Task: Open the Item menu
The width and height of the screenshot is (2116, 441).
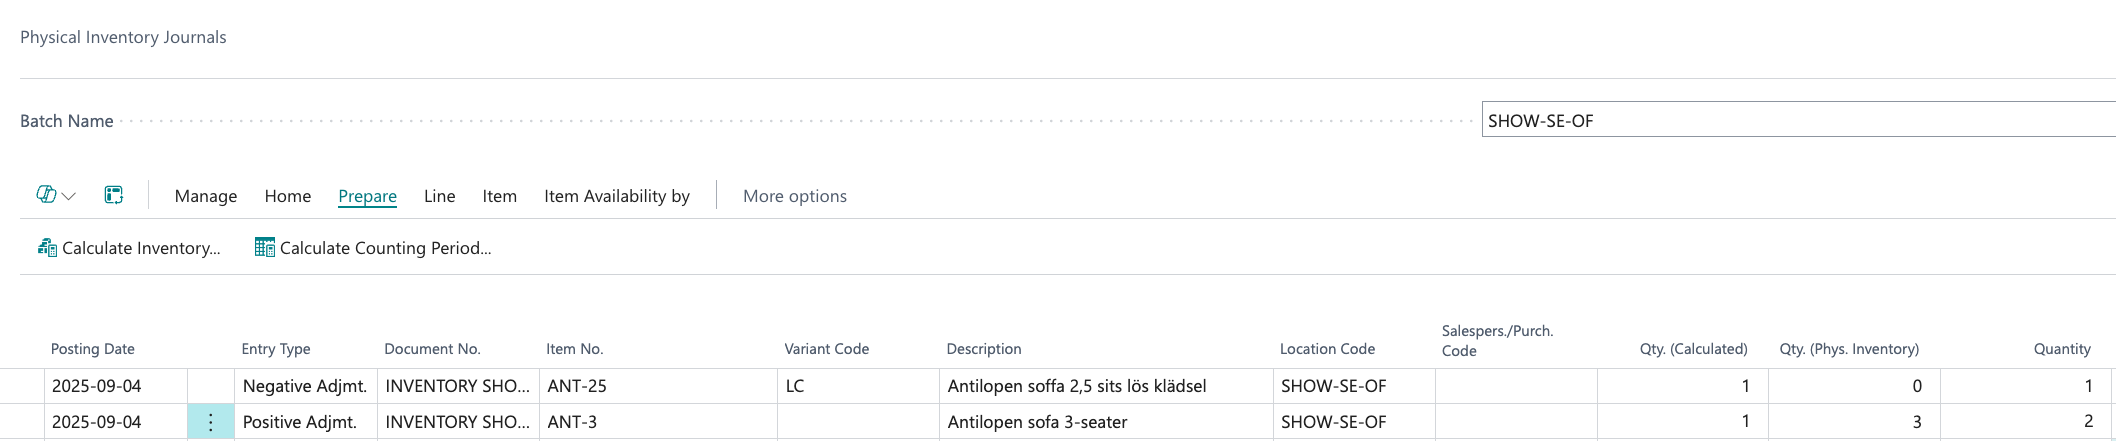Action: (x=499, y=196)
